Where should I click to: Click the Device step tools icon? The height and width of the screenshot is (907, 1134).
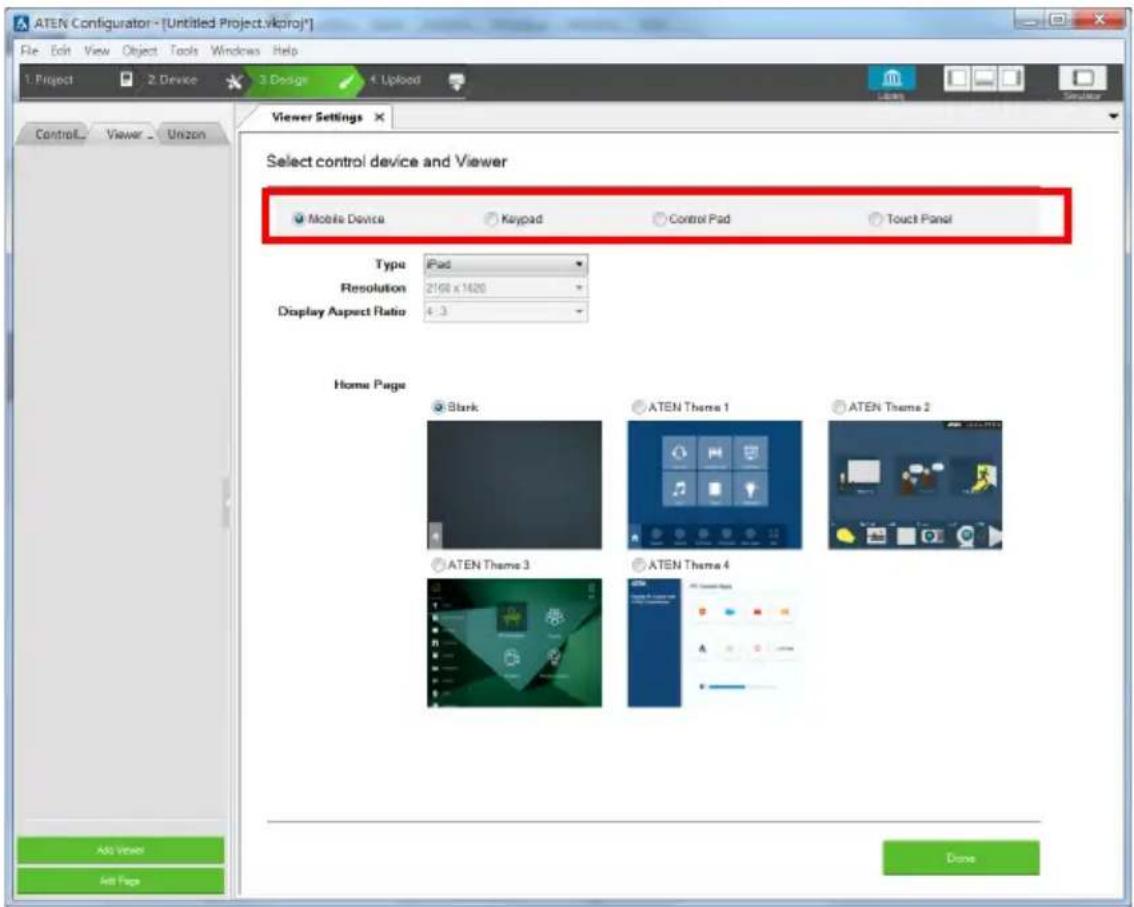pyautogui.click(x=234, y=81)
